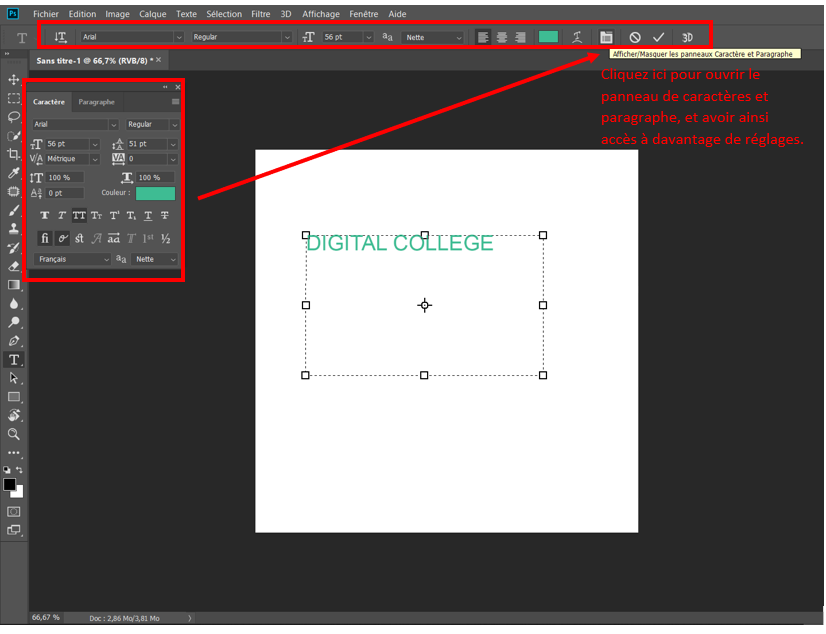The width and height of the screenshot is (826, 634).
Task: Select the Lasso tool
Action: point(14,117)
